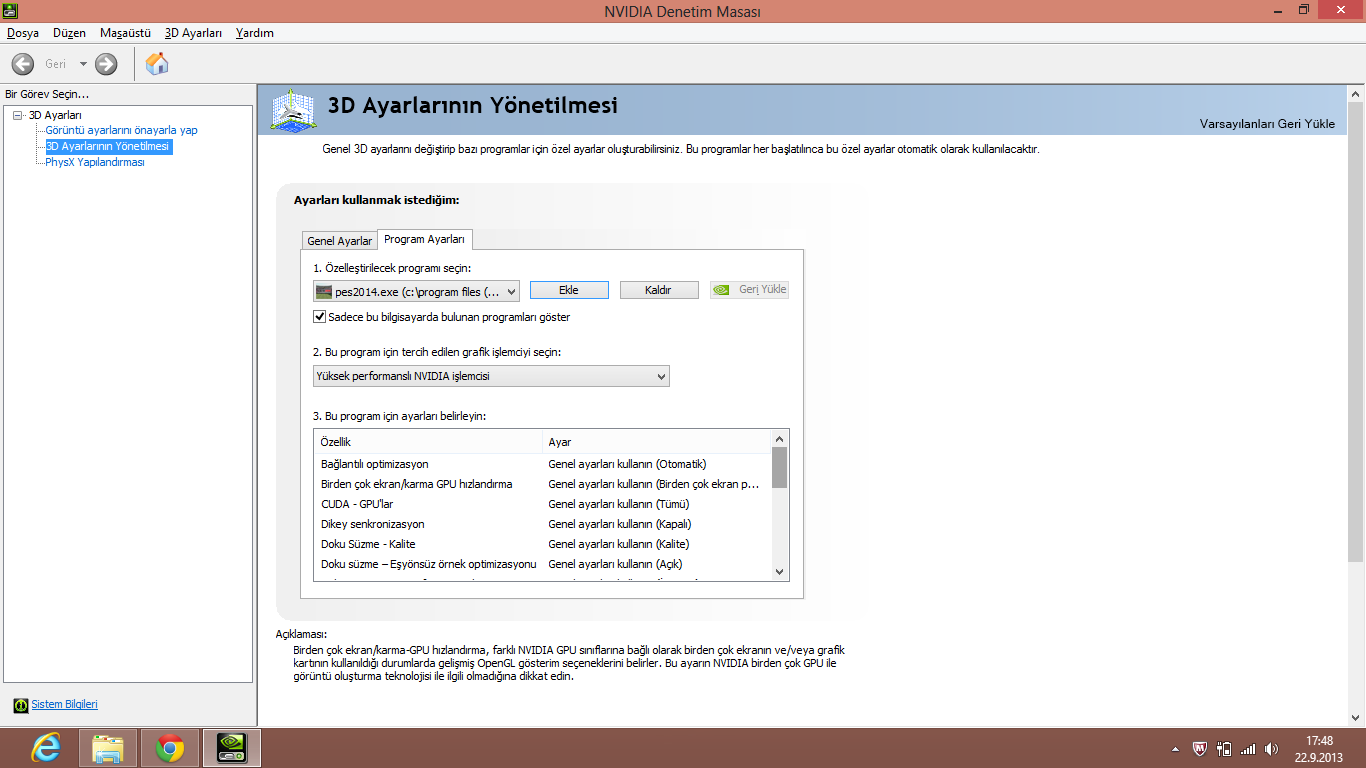1366x768 pixels.
Task: Select "CUDA - GPU'lar" setting row
Action: coord(543,504)
